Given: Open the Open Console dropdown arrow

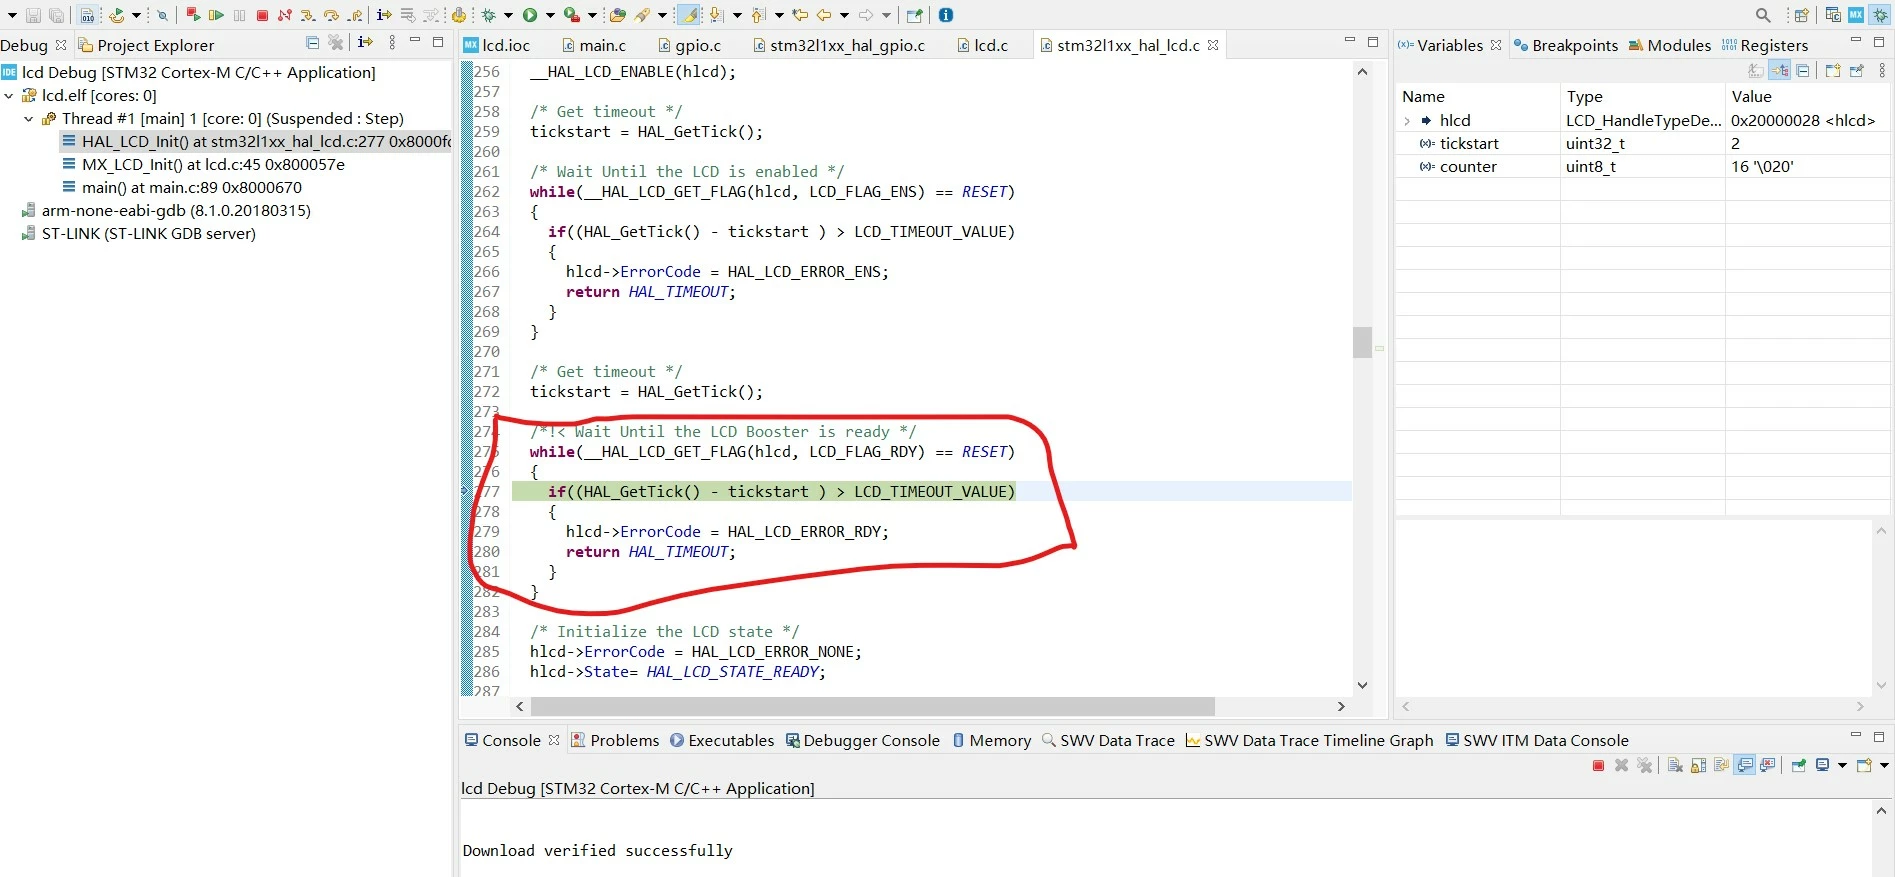Looking at the screenshot, I should 1884,766.
